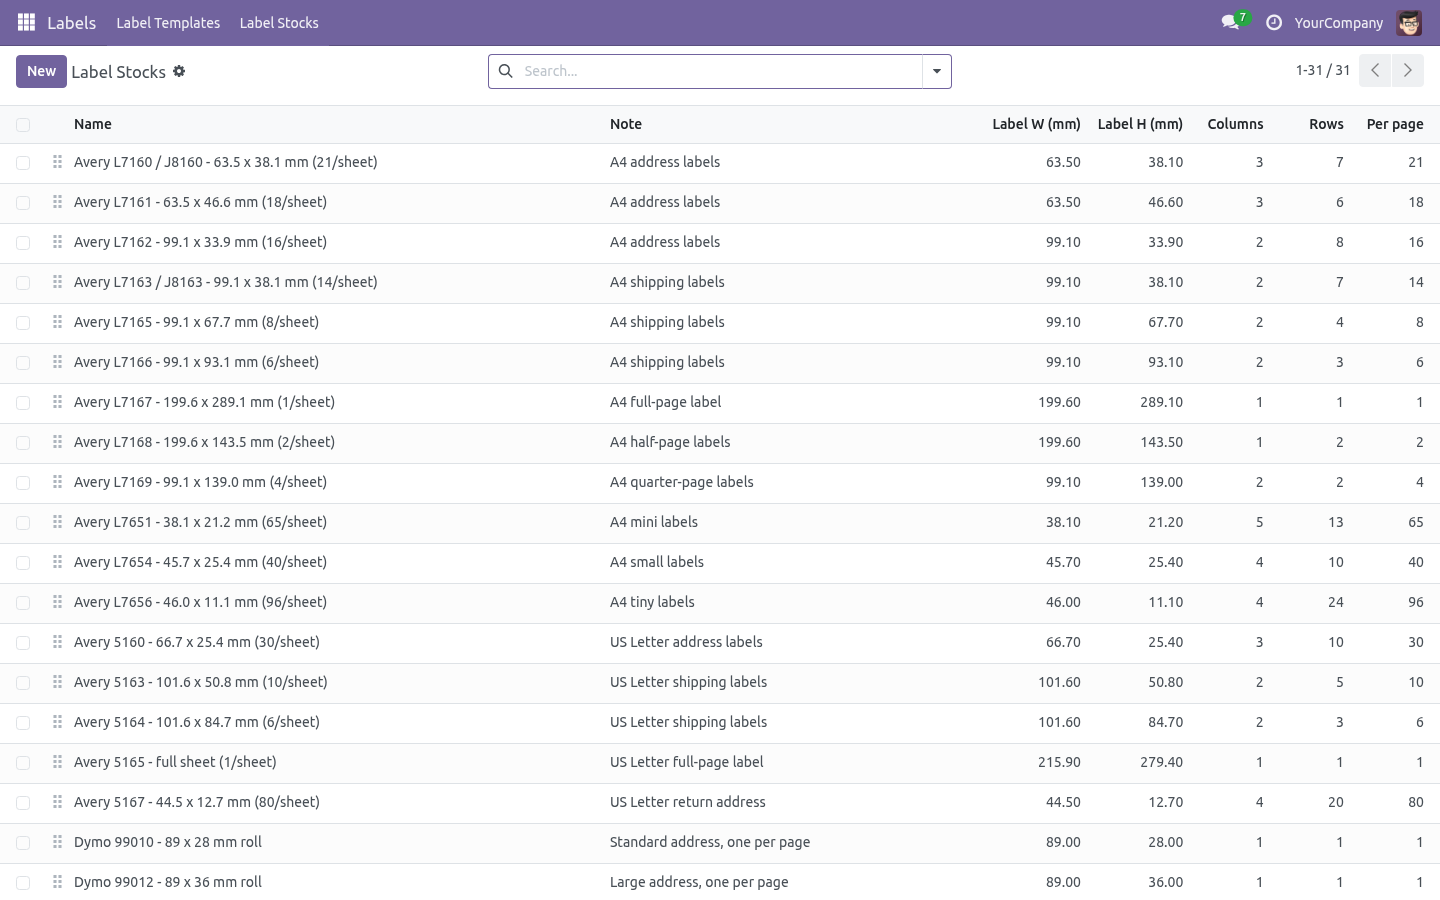Sort the list by the Name column header

93,124
